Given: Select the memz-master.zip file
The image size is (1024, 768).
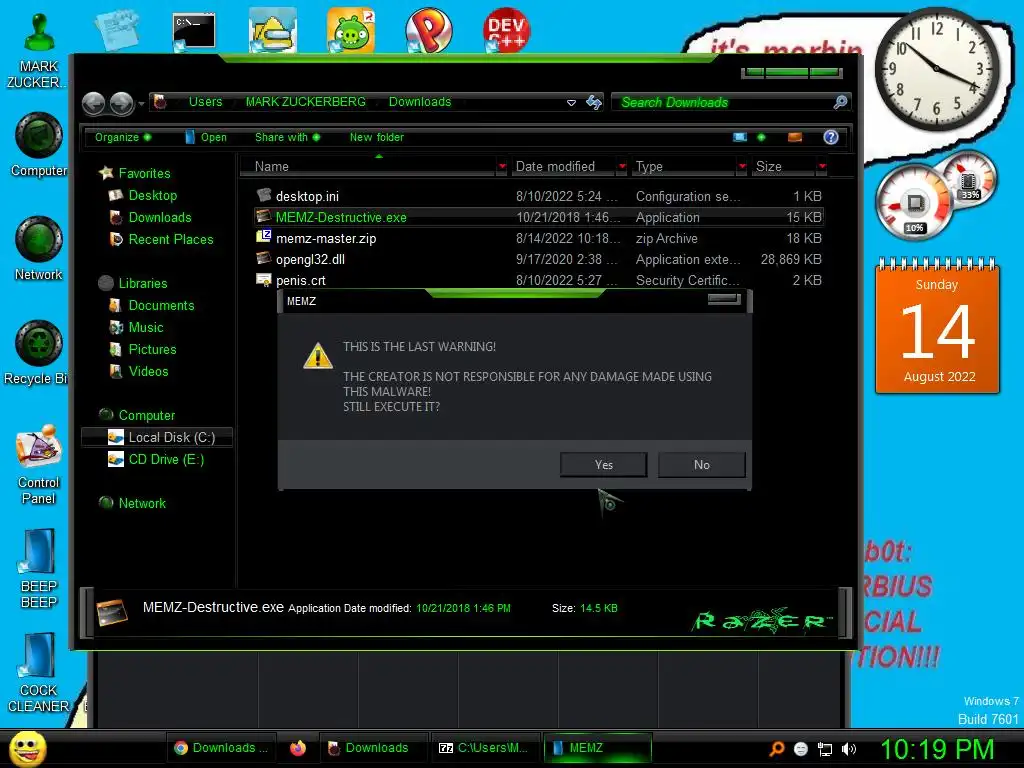Looking at the screenshot, I should [539, 238].
